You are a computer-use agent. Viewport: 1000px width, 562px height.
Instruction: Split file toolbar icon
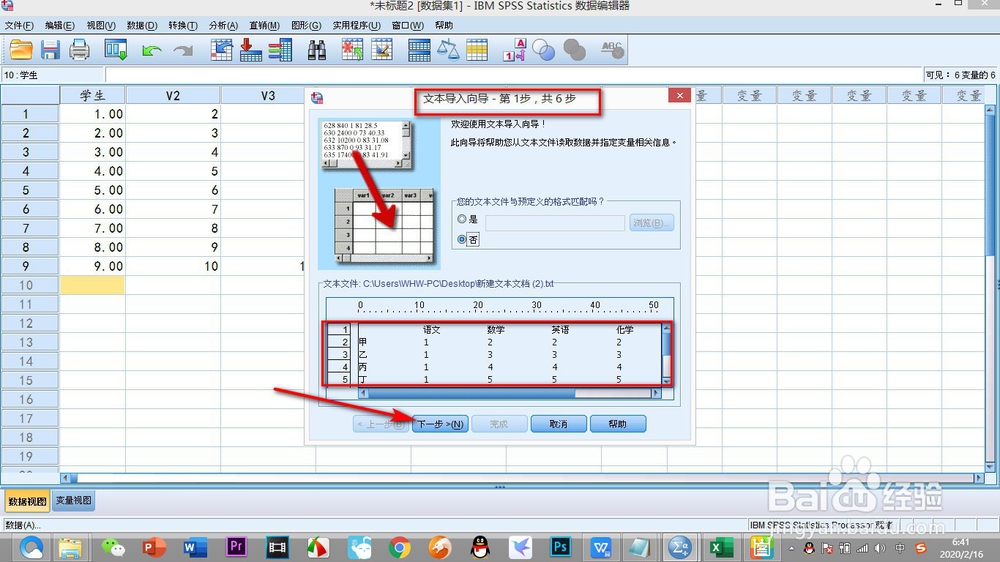pos(419,50)
